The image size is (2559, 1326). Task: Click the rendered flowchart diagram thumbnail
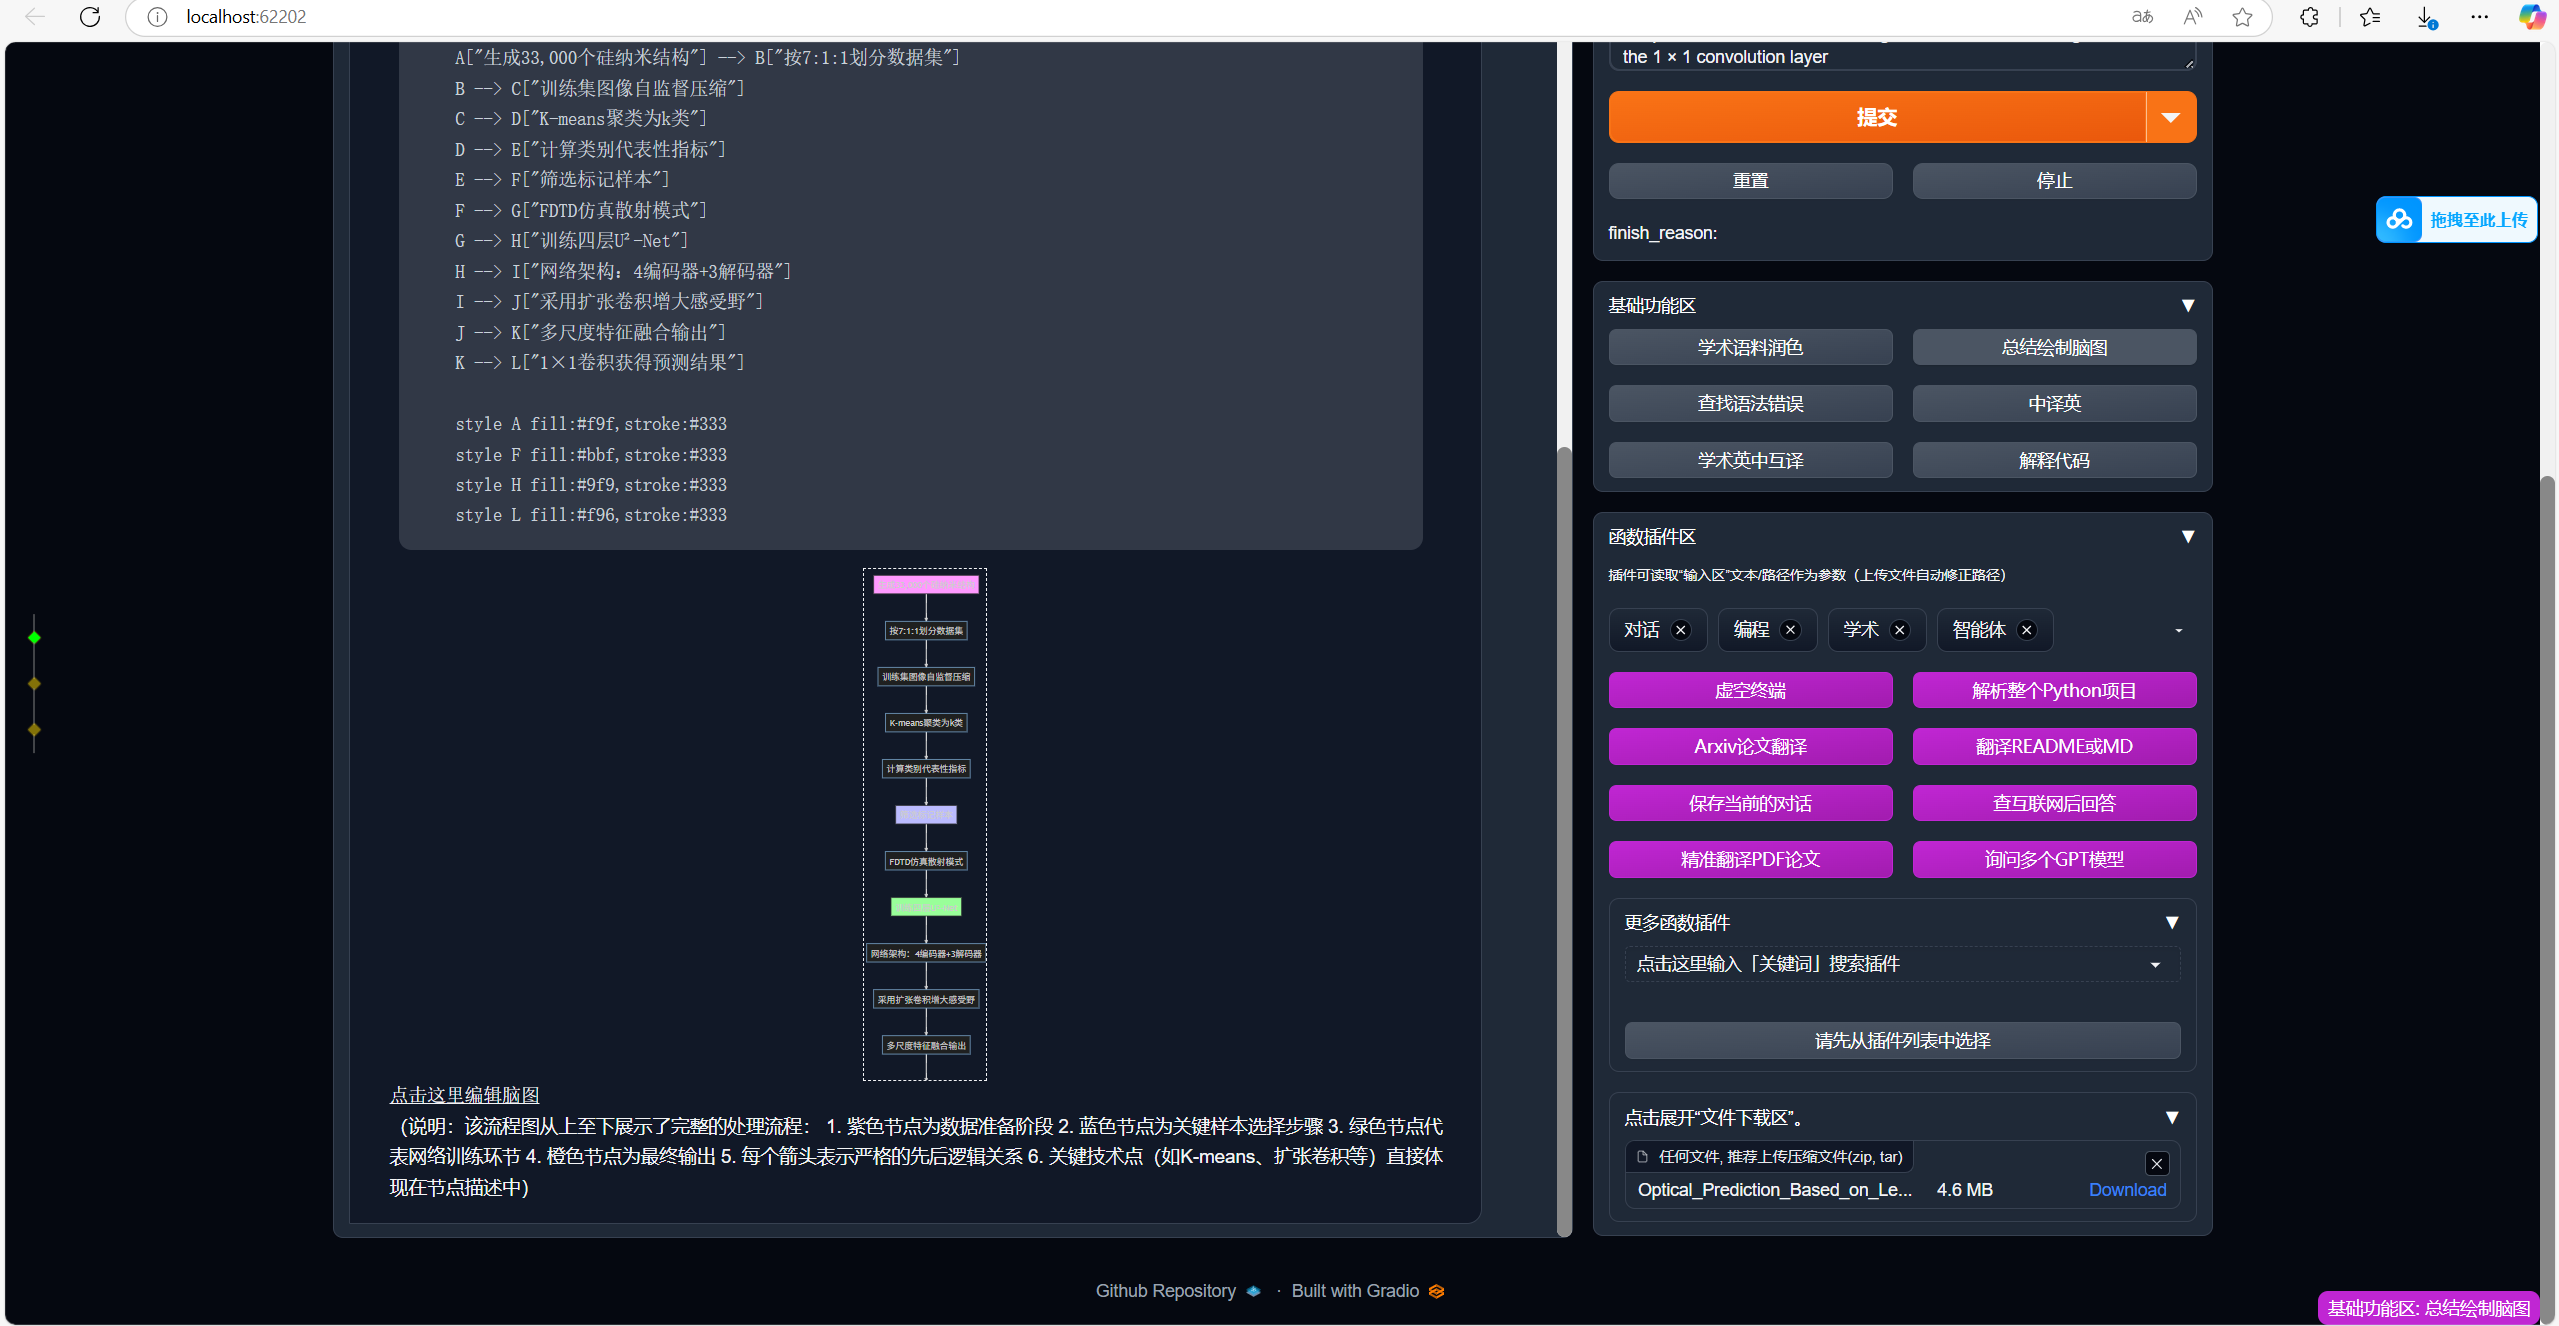pos(925,824)
